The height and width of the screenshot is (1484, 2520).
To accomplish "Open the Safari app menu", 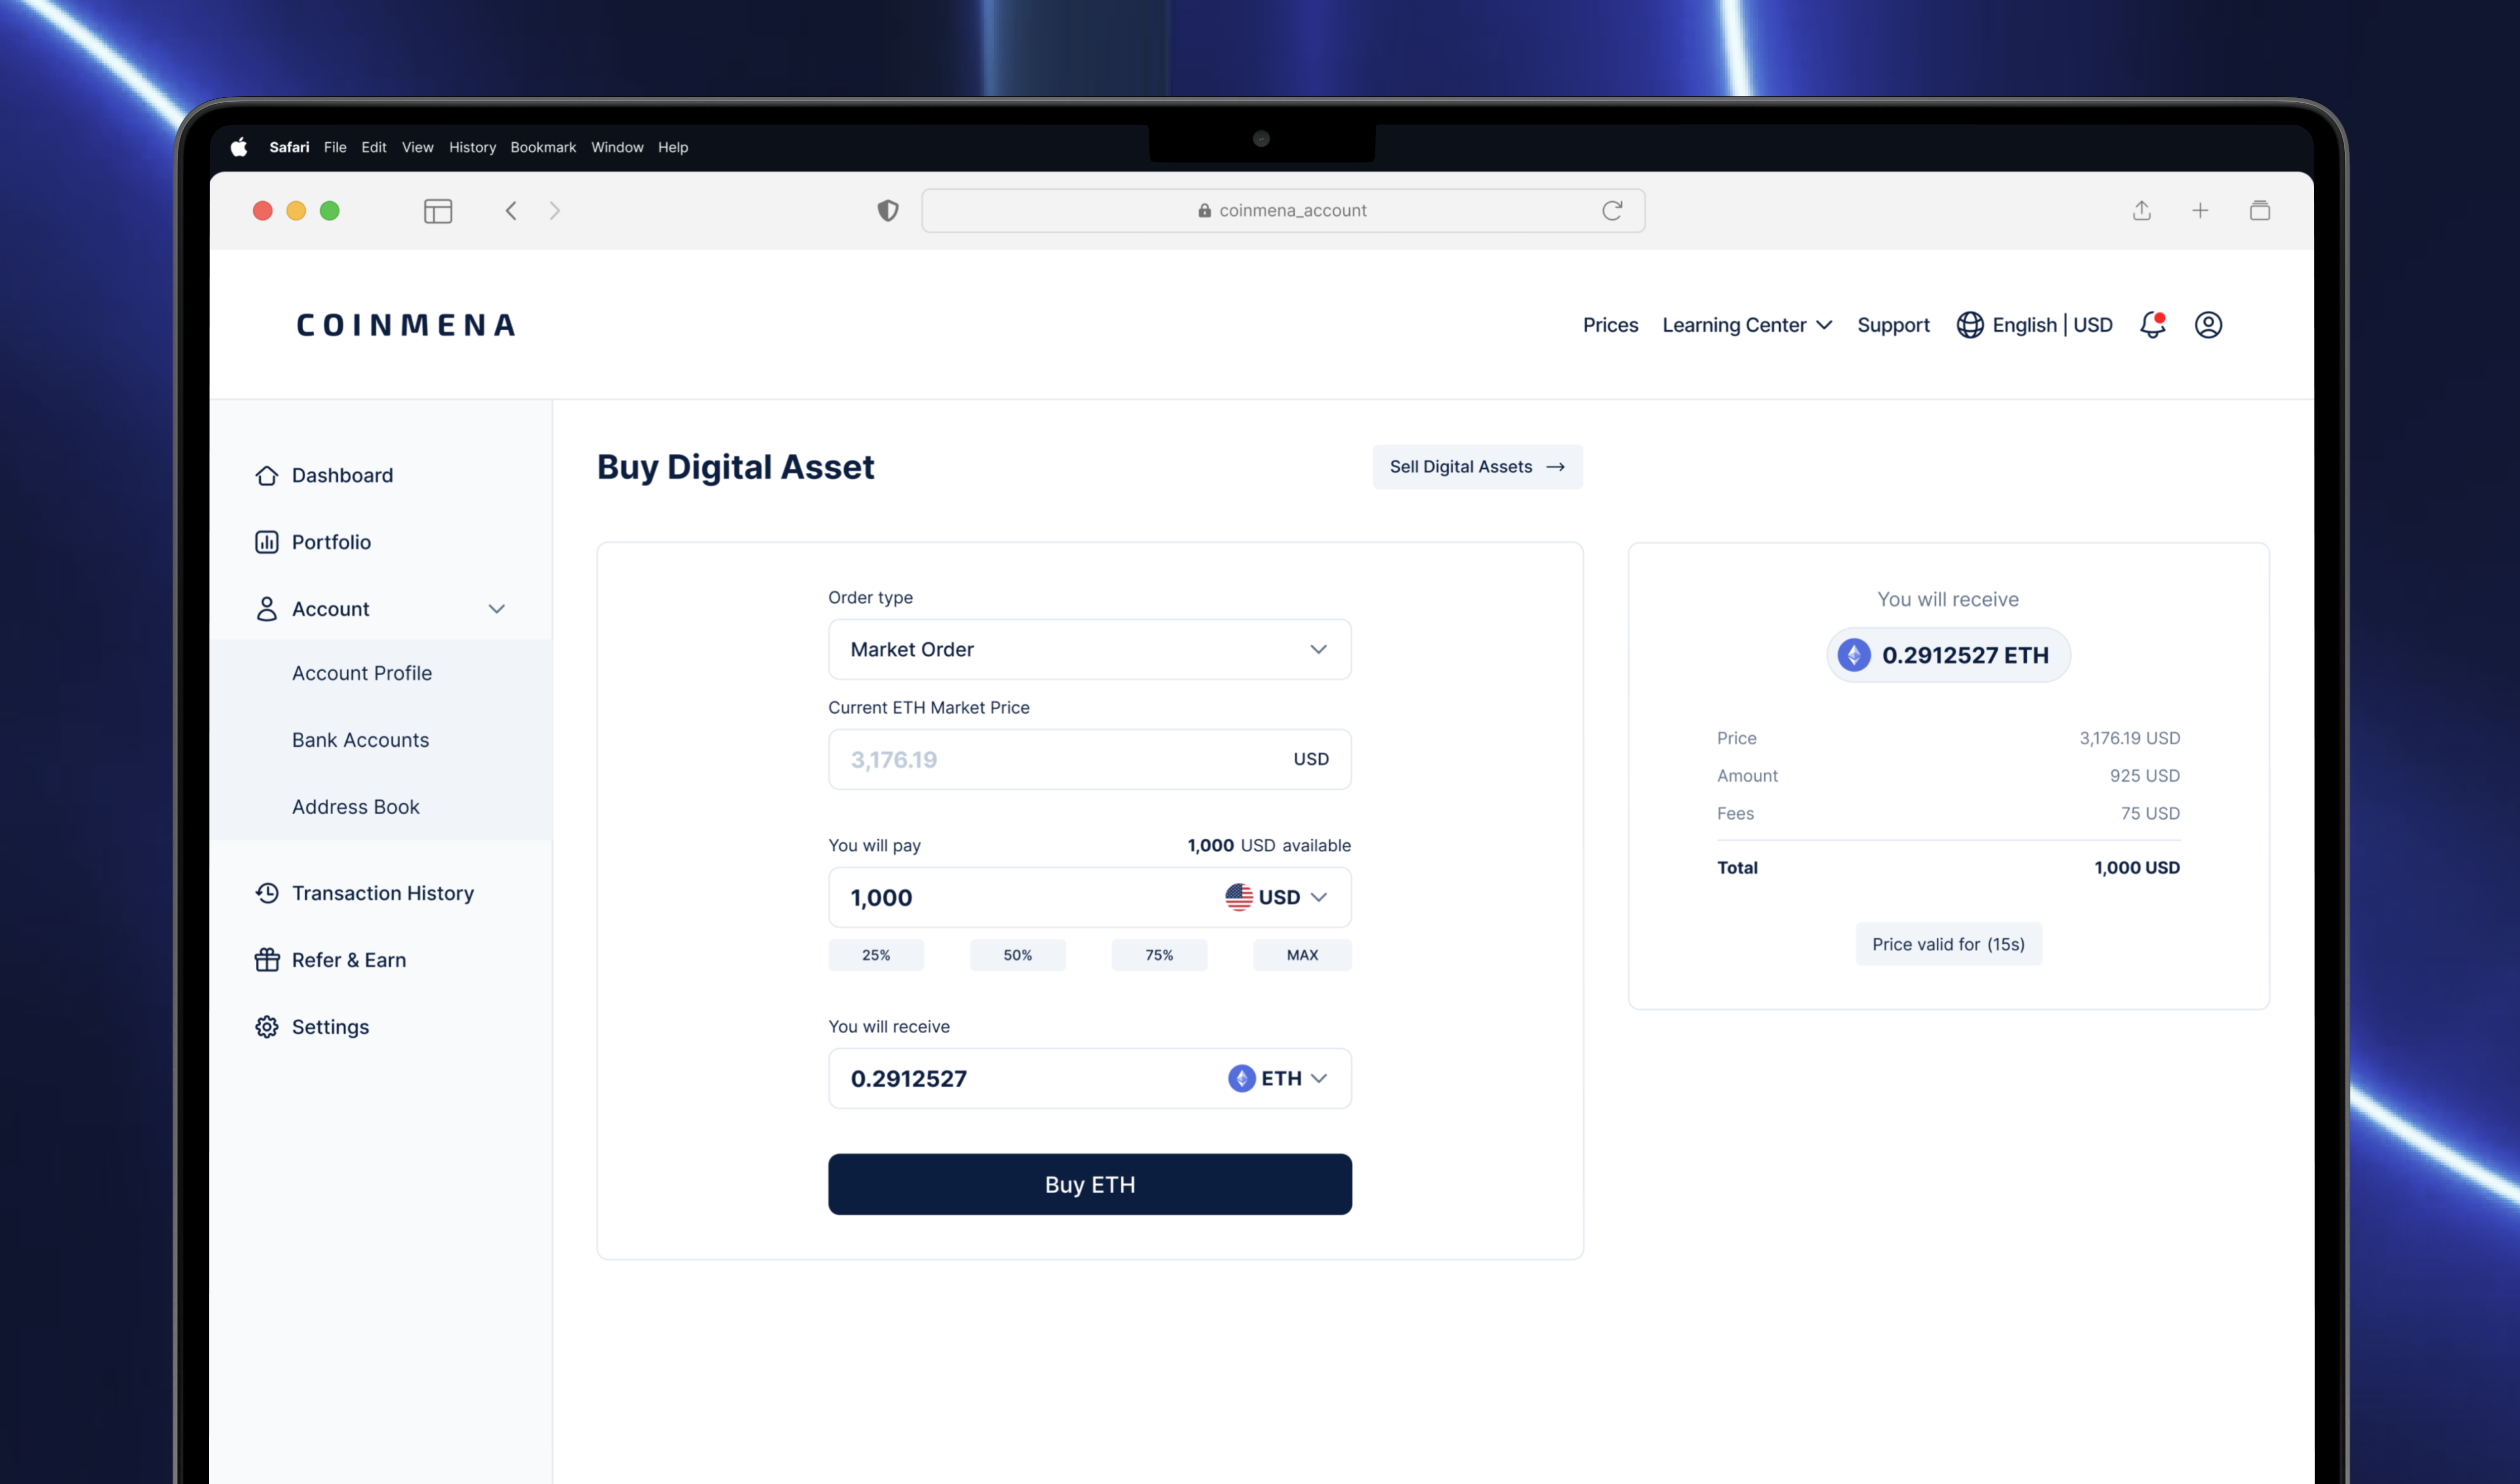I will (289, 147).
